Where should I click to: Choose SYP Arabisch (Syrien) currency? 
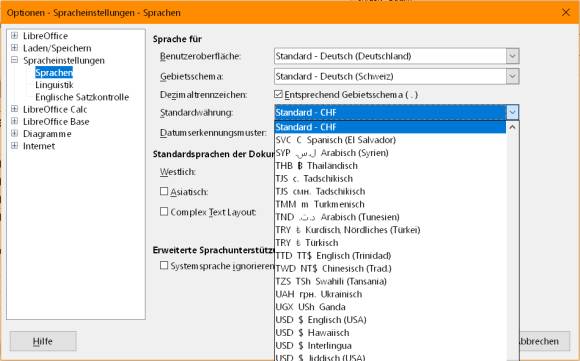click(x=390, y=153)
